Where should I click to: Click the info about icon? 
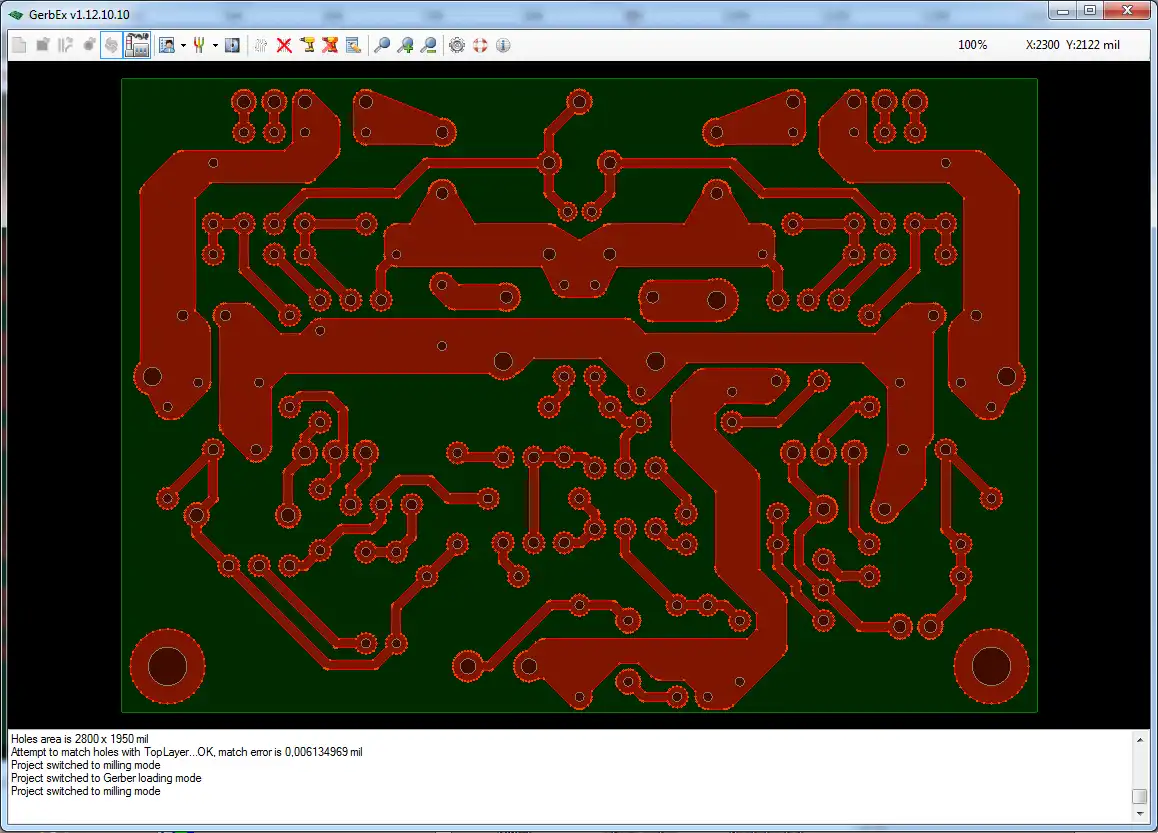[x=503, y=45]
